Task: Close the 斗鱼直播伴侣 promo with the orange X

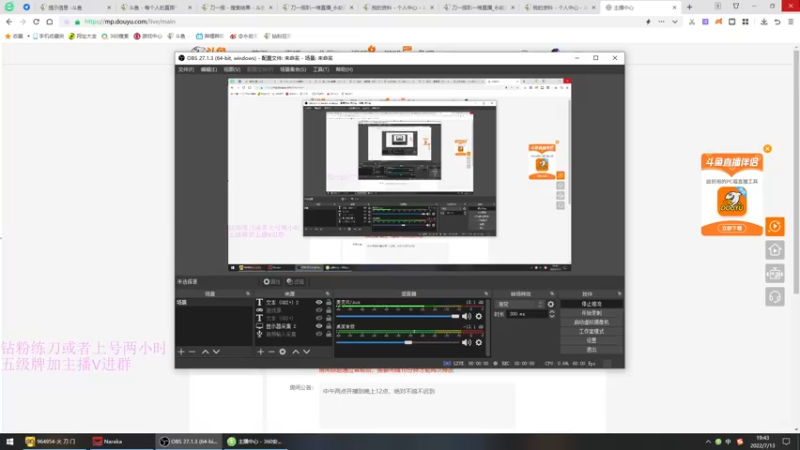Action: [767, 148]
